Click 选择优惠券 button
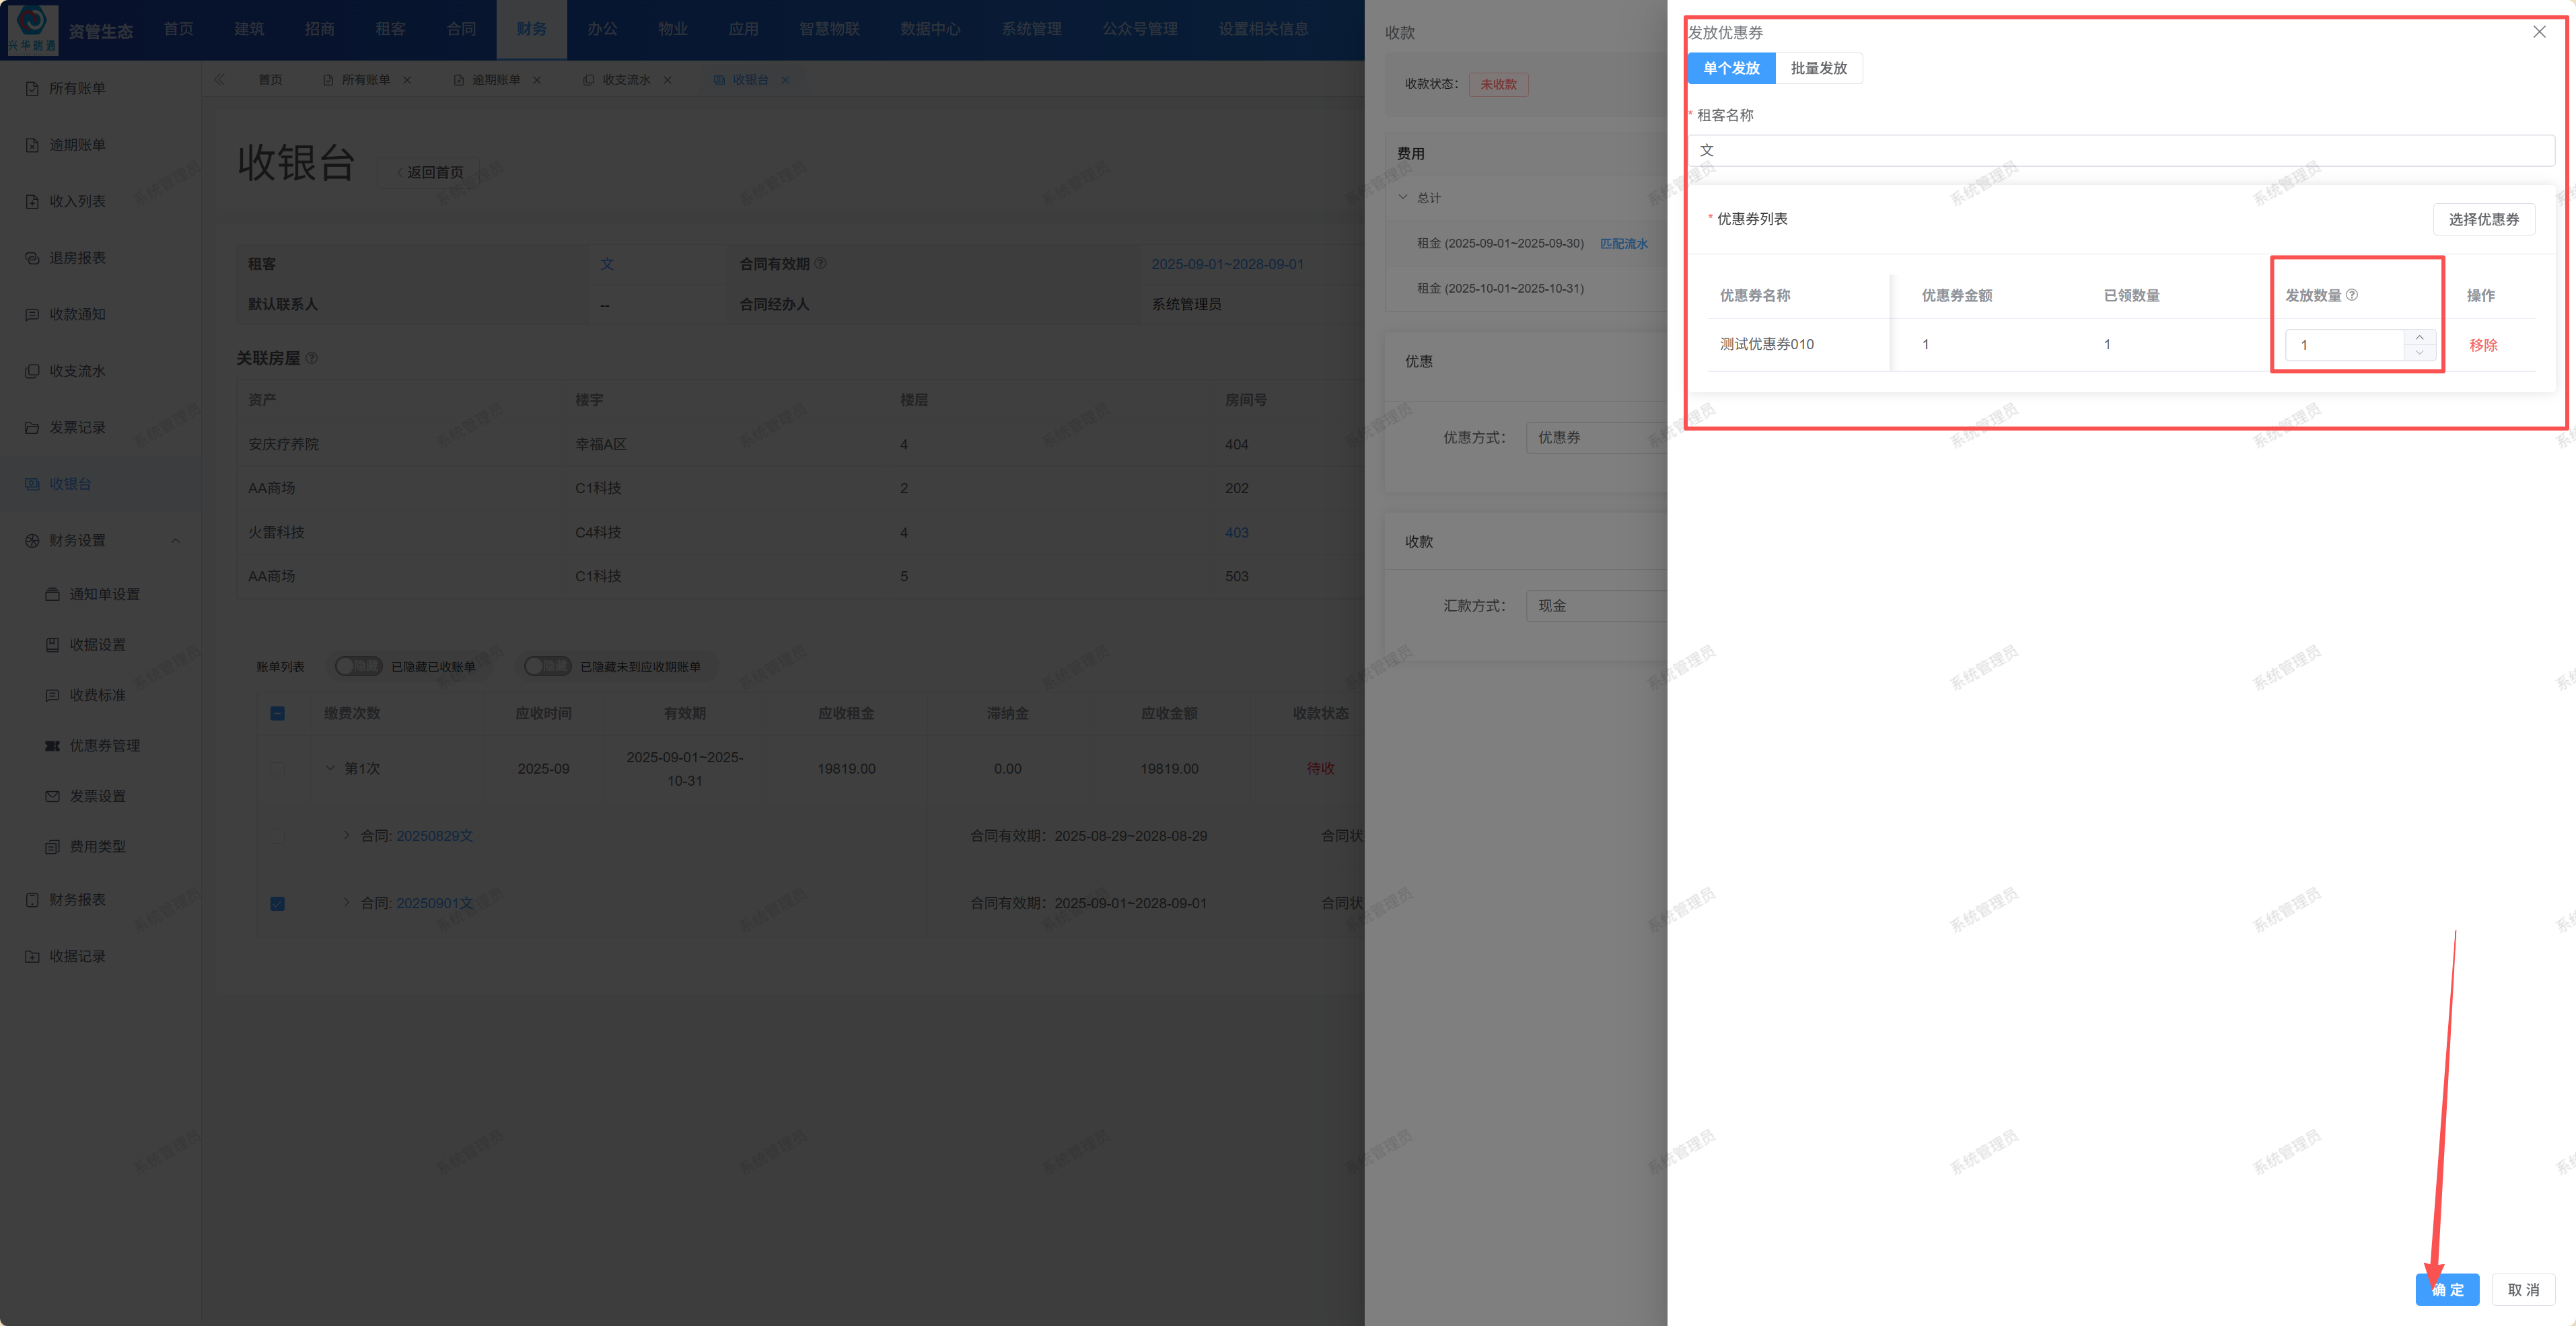2576x1326 pixels. tap(2483, 219)
